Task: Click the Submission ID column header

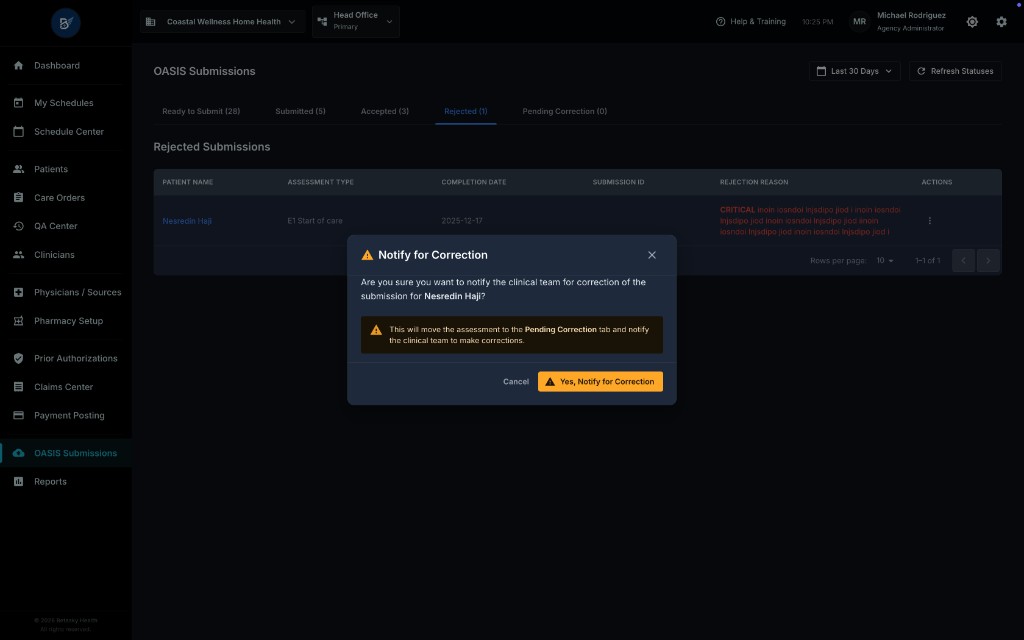Action: [x=618, y=182]
